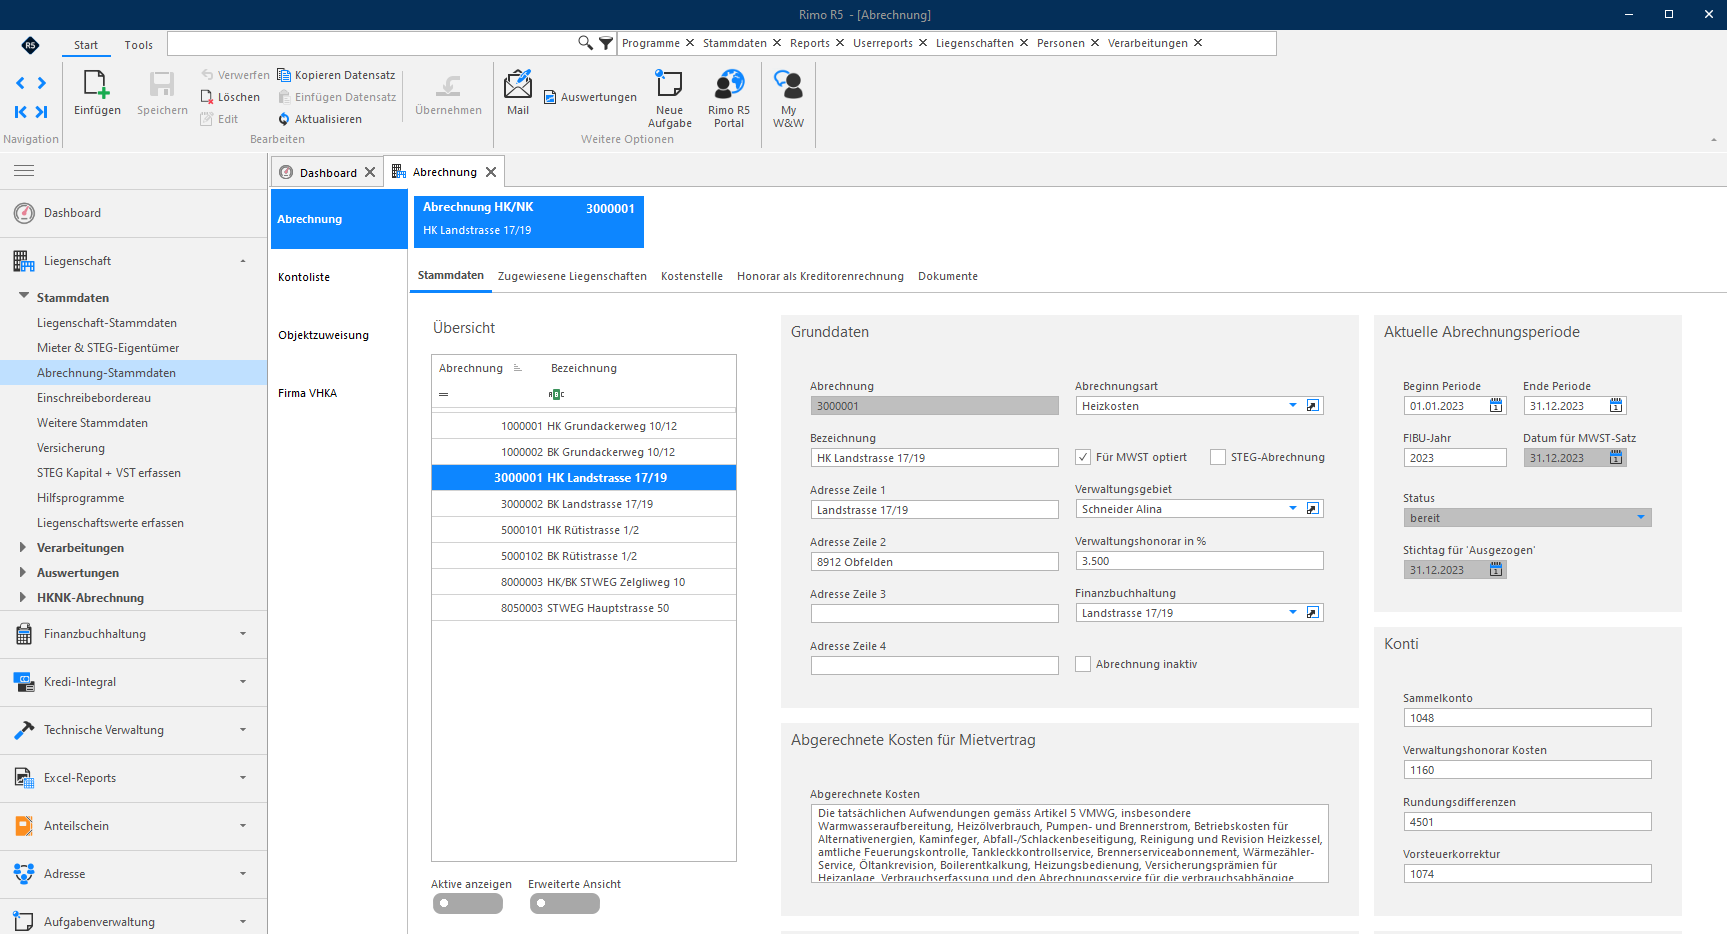Screen dimensions: 1727x934
Task: Uncheck Für MWST optiert checkbox
Action: pos(1083,457)
